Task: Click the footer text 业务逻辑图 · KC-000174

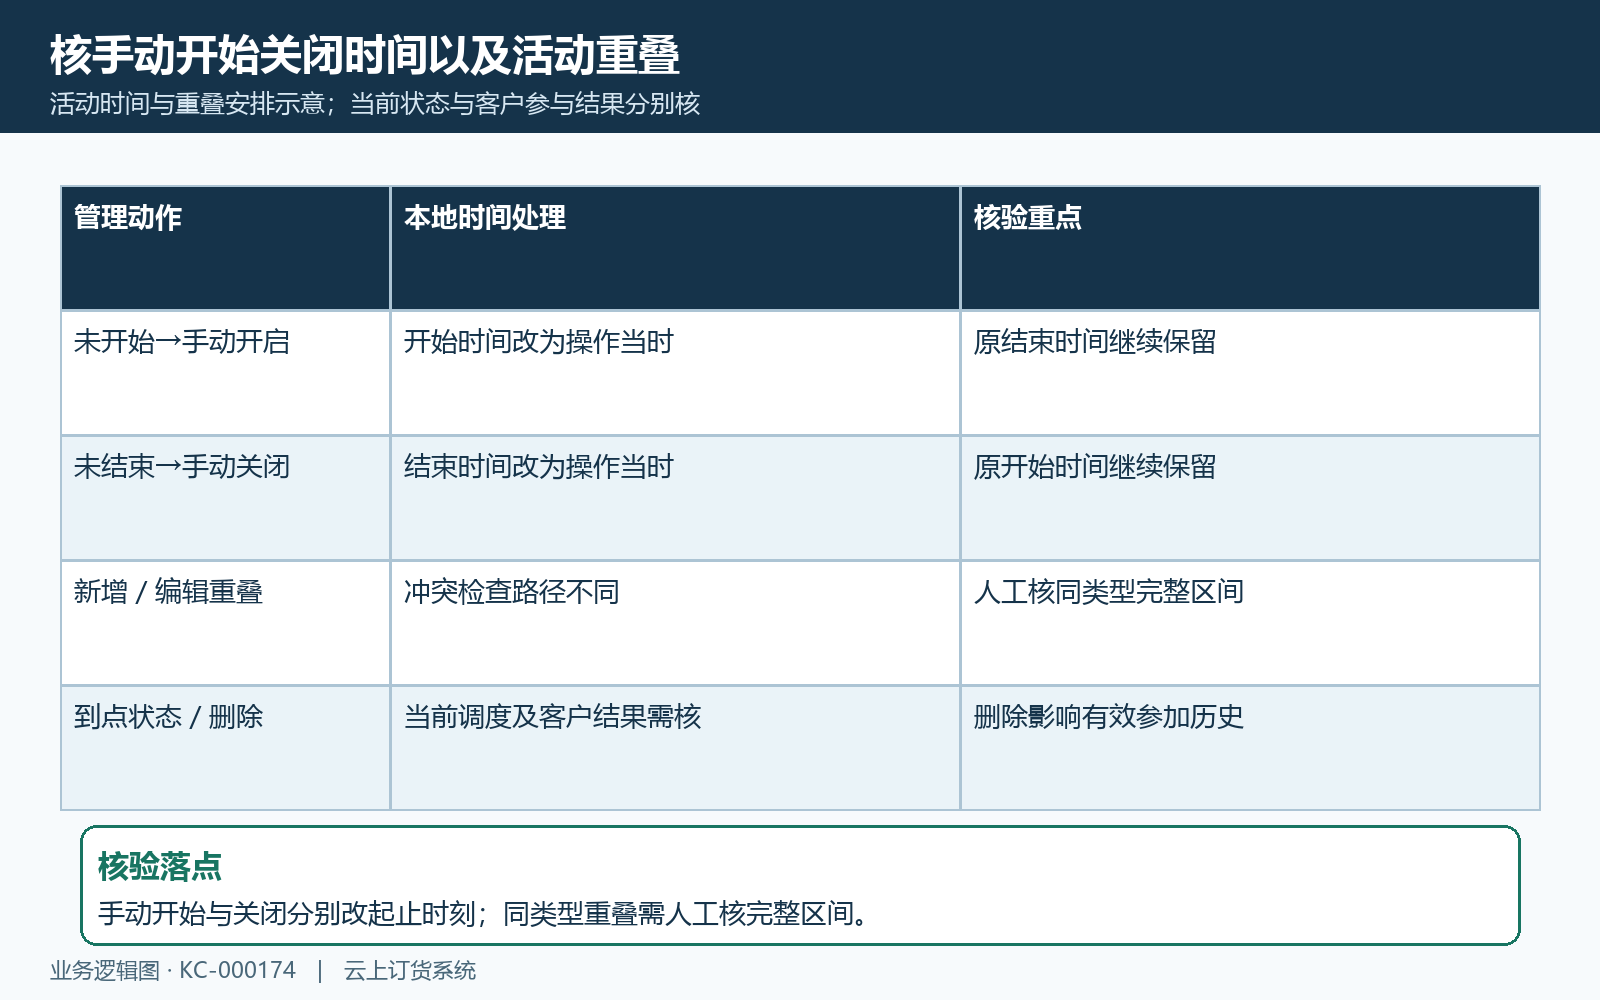Action: pyautogui.click(x=173, y=970)
